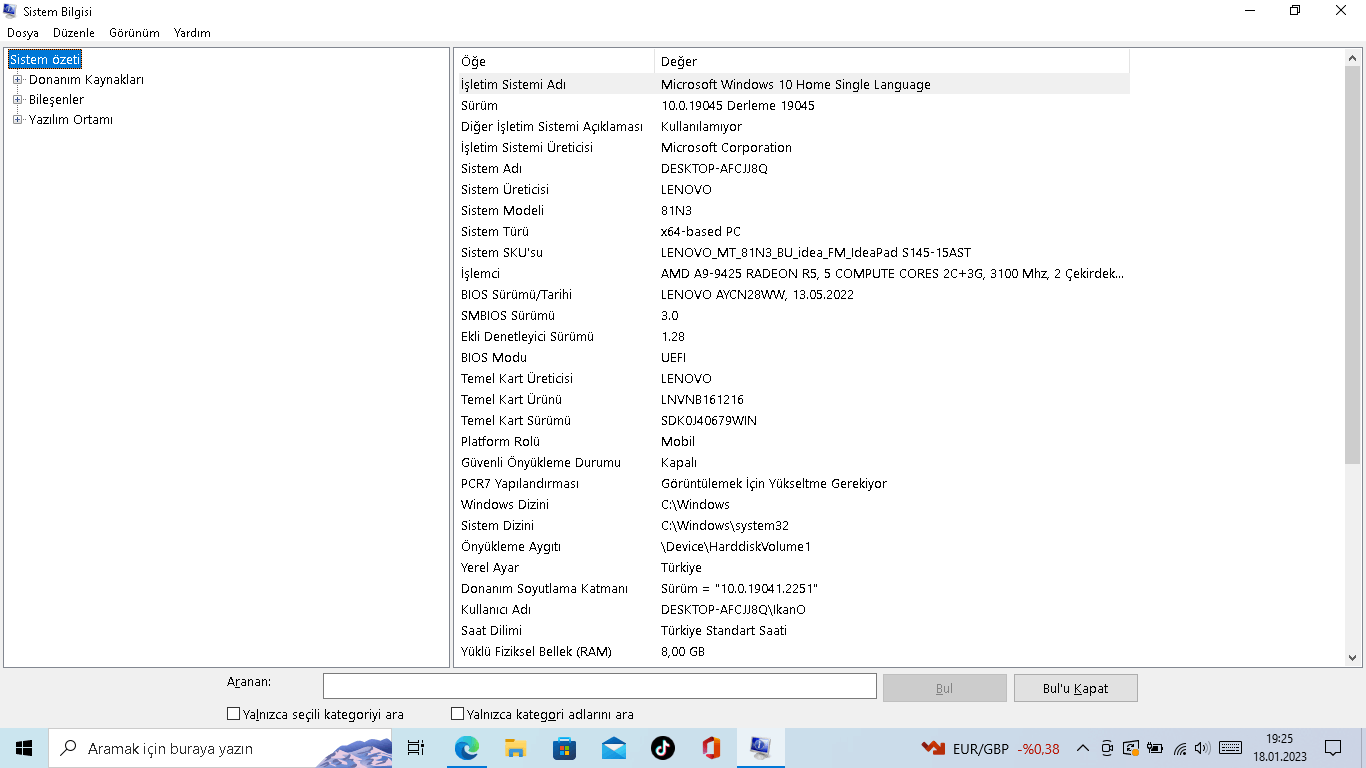Select the \Device\HarddiskVolume1 value
The image size is (1366, 768).
pos(736,547)
